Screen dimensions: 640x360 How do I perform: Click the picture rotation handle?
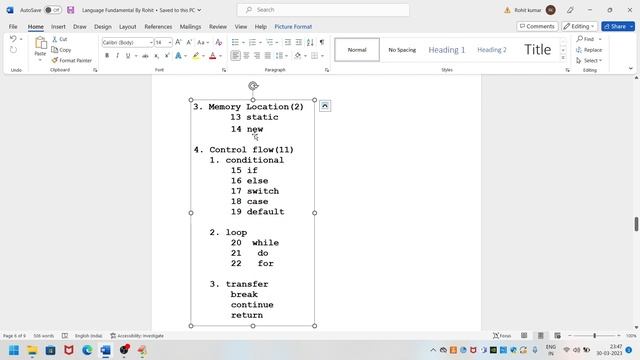(253, 86)
